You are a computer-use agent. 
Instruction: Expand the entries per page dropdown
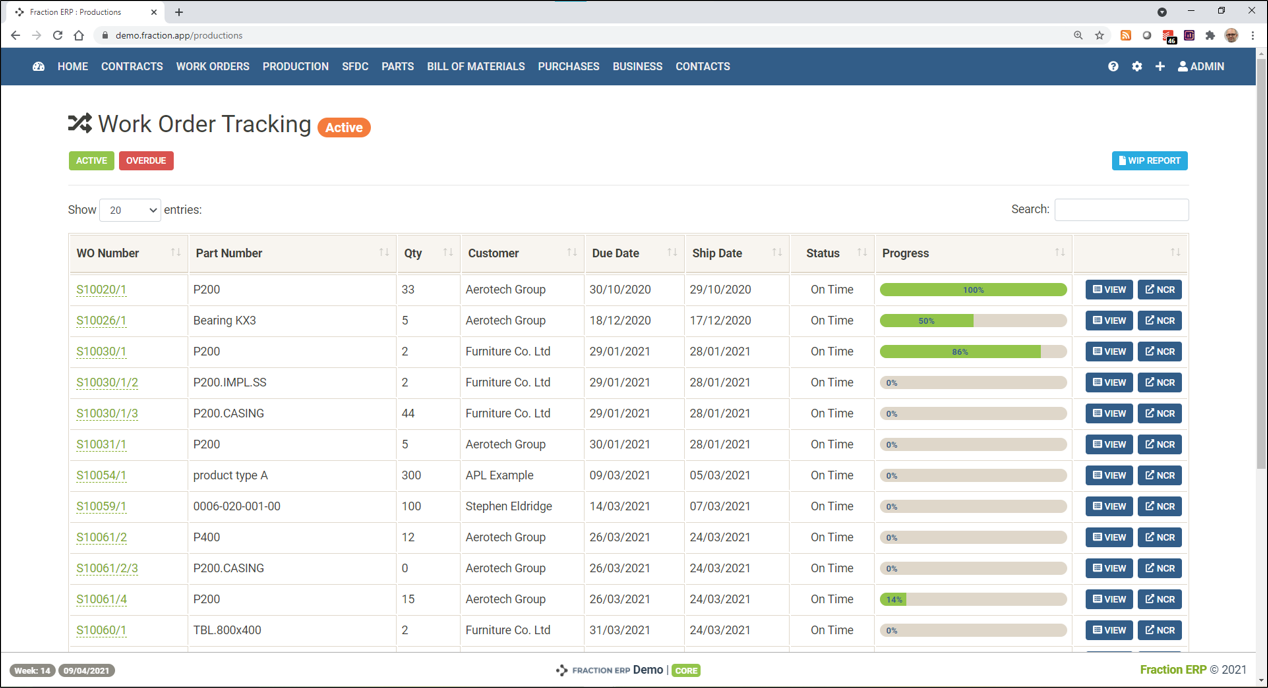click(x=130, y=210)
